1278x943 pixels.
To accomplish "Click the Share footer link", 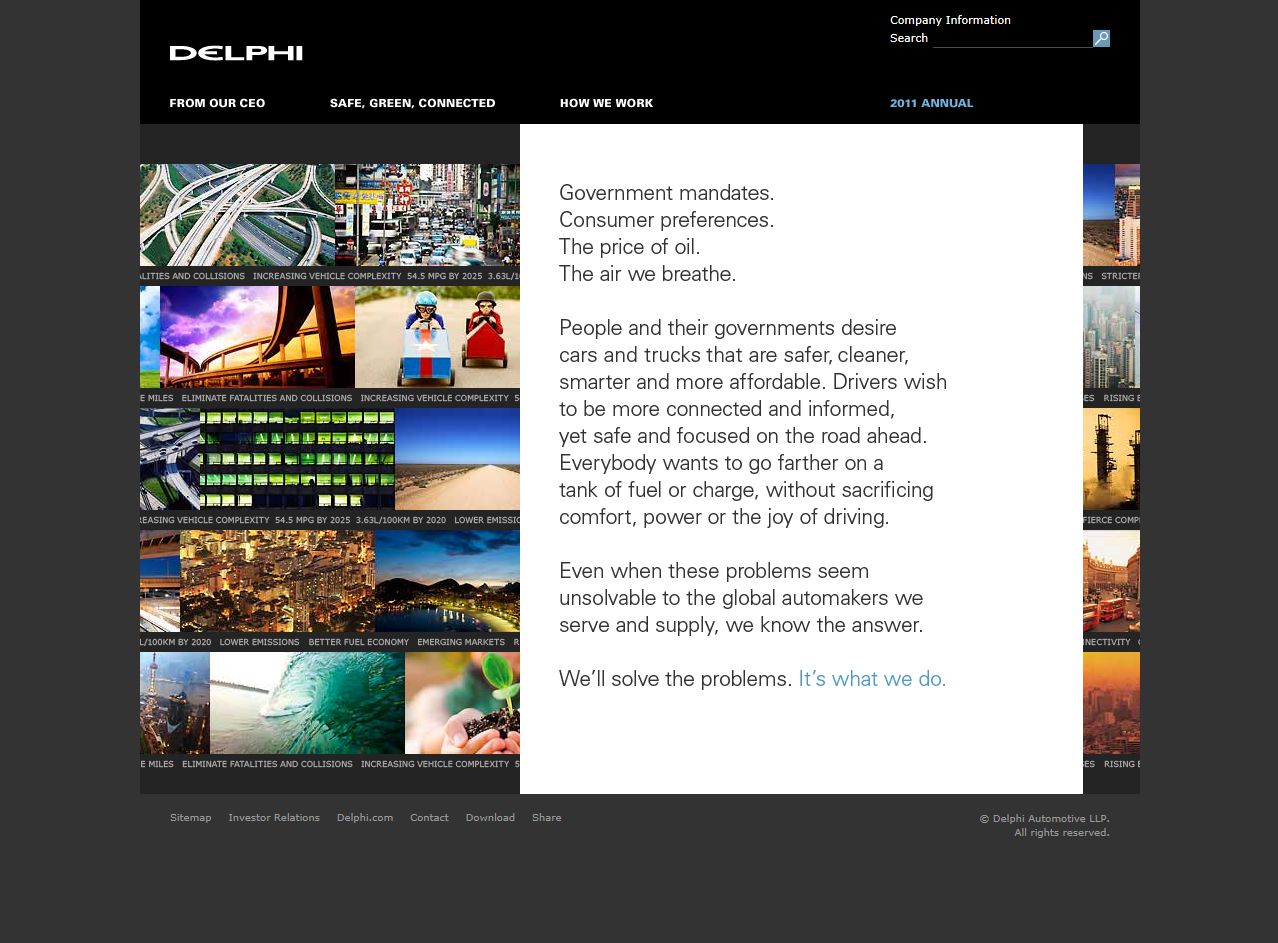I will [x=546, y=817].
